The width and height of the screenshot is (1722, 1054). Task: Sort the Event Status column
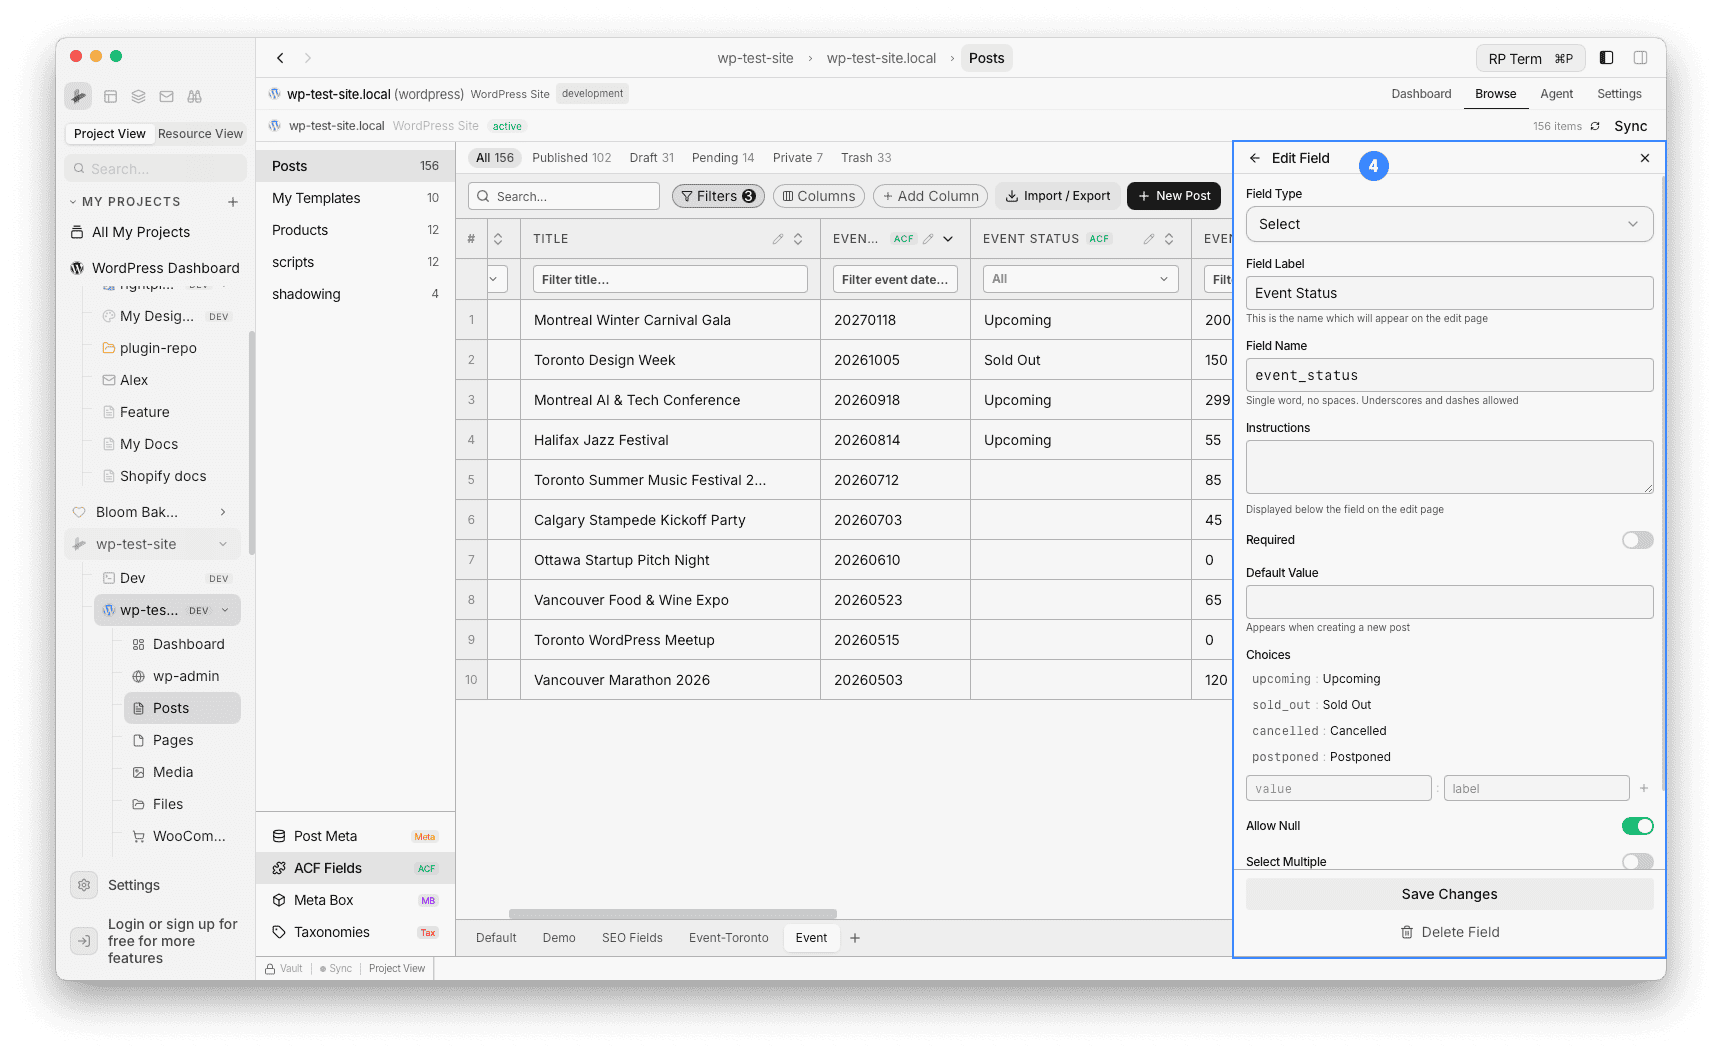[1169, 239]
